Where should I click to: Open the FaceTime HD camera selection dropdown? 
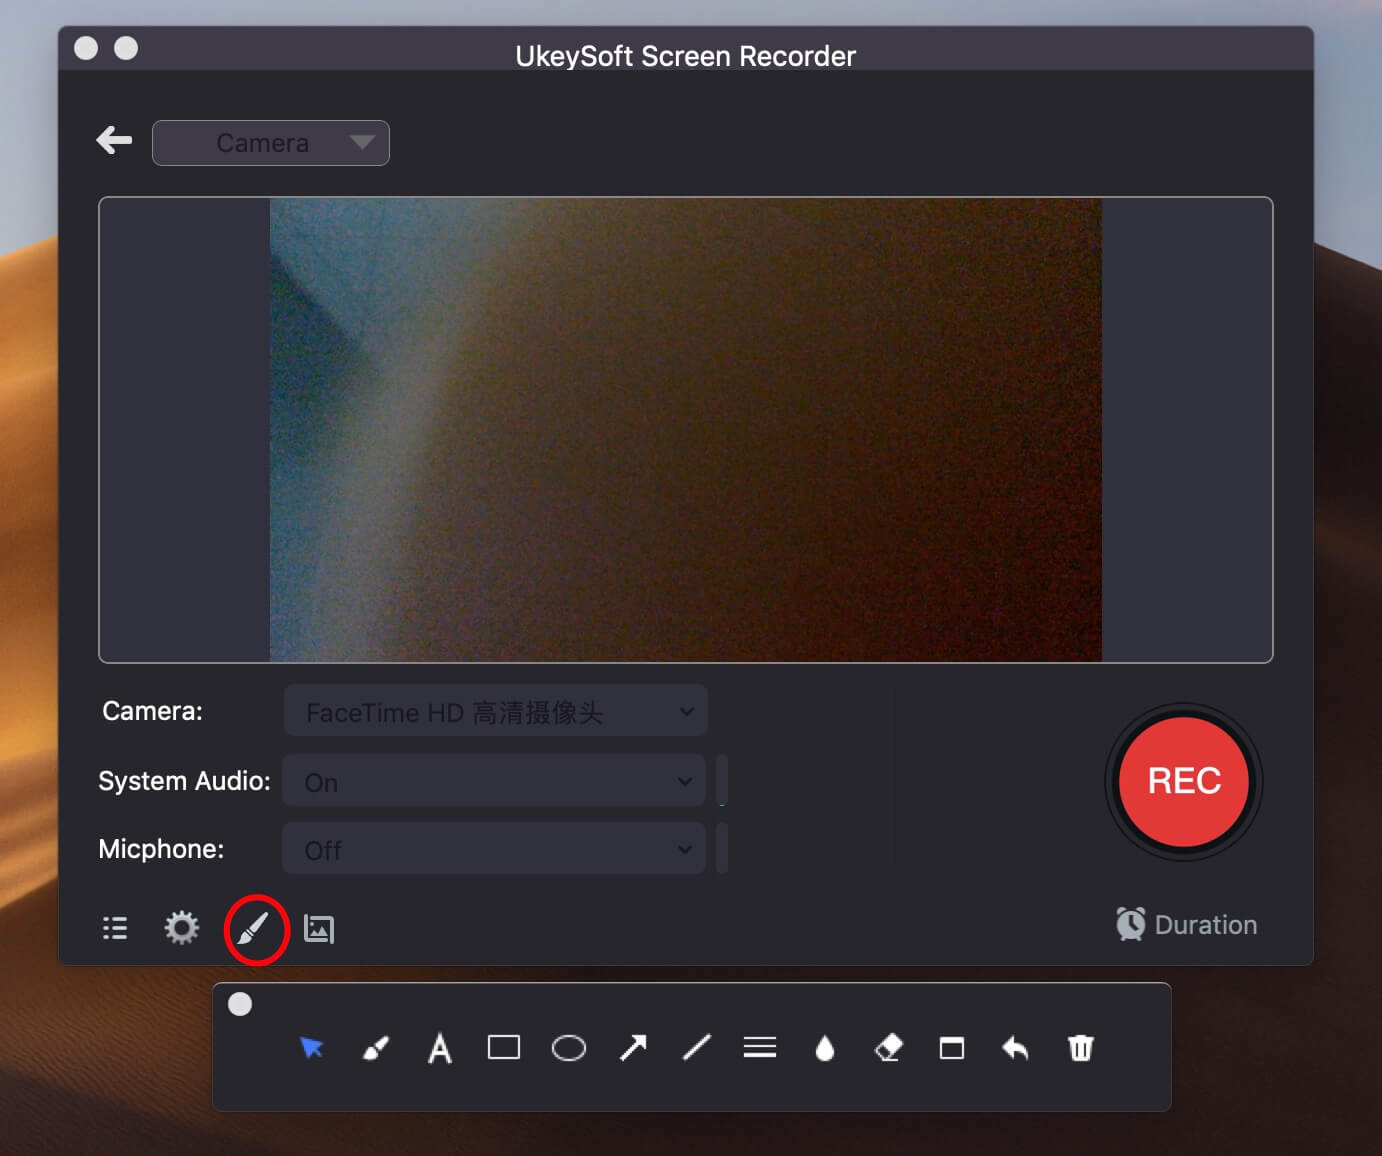[x=494, y=711]
